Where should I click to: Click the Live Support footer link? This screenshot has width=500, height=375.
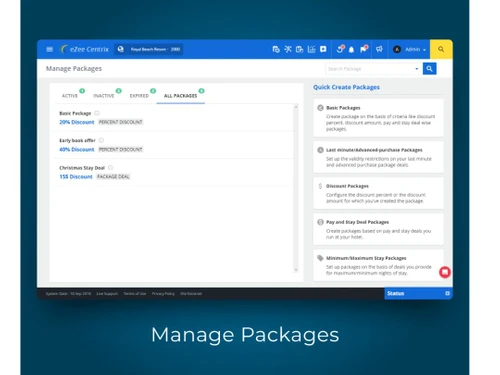click(107, 294)
